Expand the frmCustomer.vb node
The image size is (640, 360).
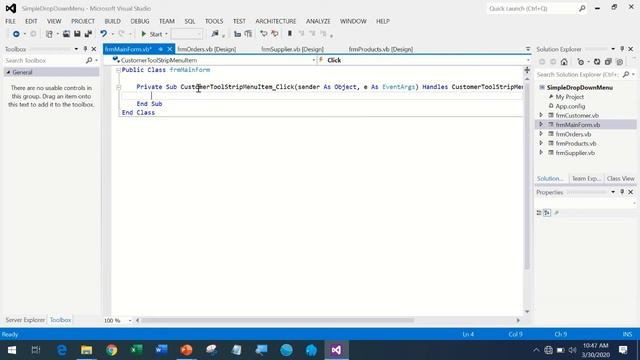click(541, 115)
